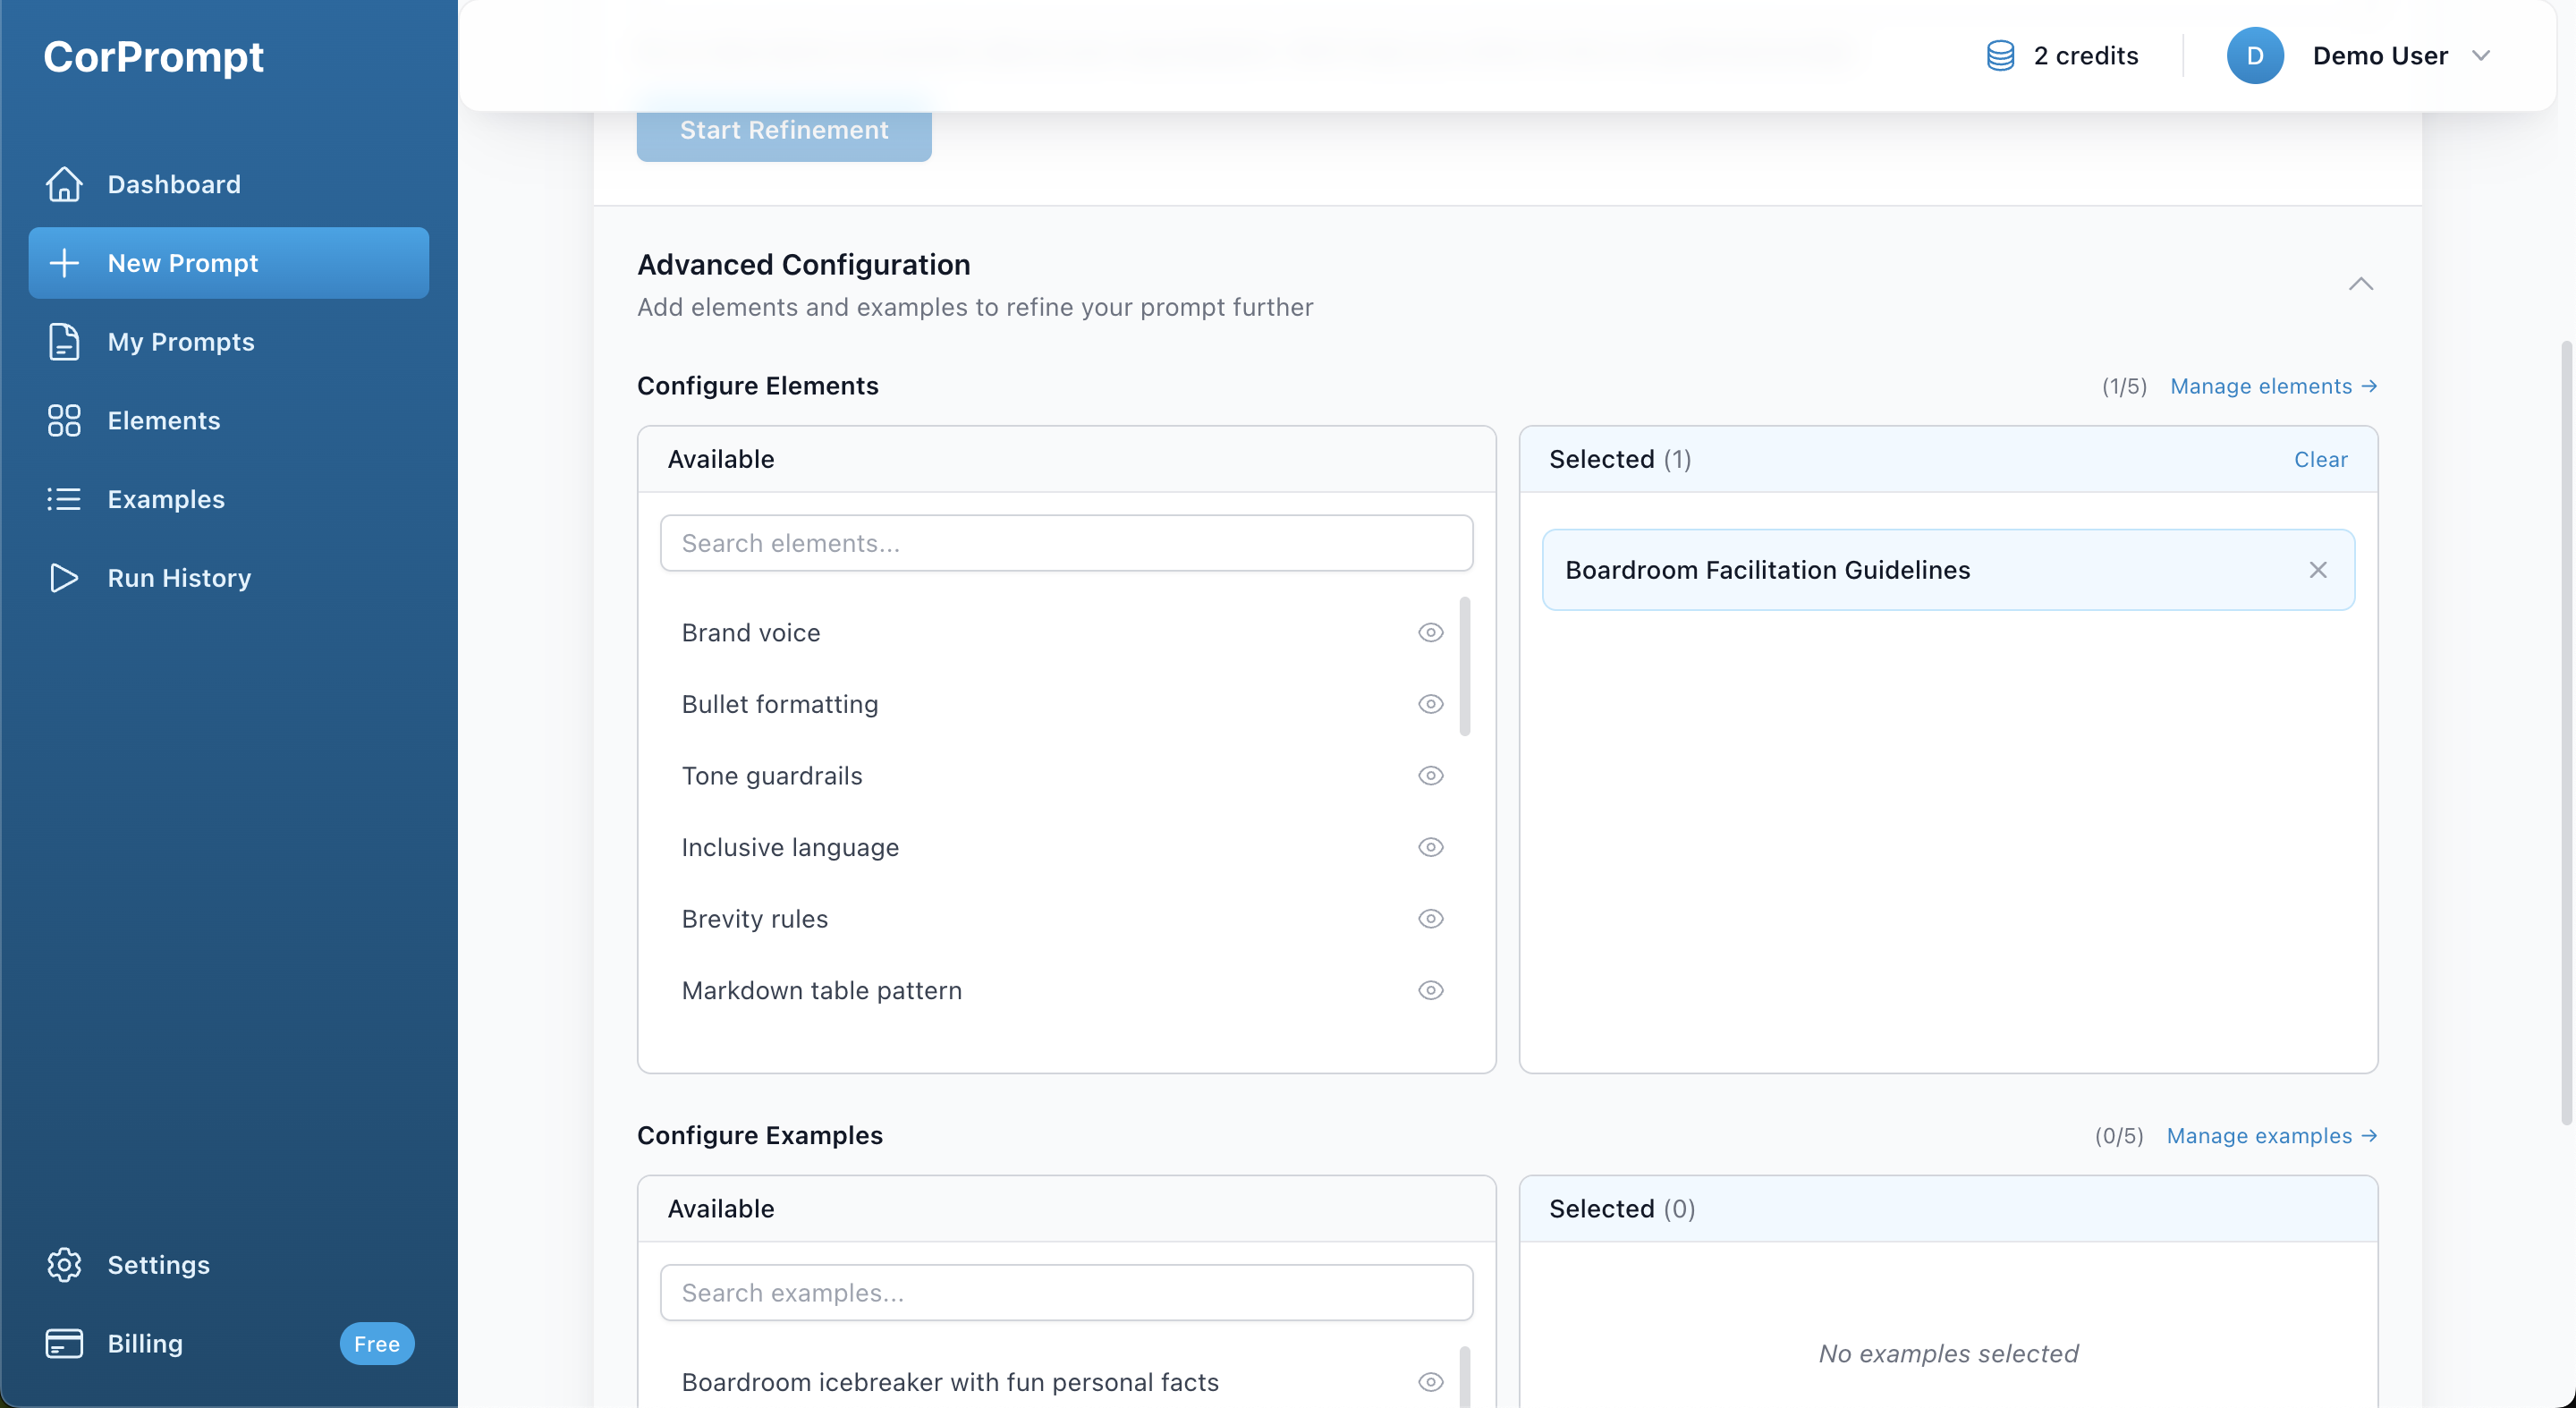
Task: Remove Boardroom Facilitation Guidelines from selected
Action: point(2318,570)
